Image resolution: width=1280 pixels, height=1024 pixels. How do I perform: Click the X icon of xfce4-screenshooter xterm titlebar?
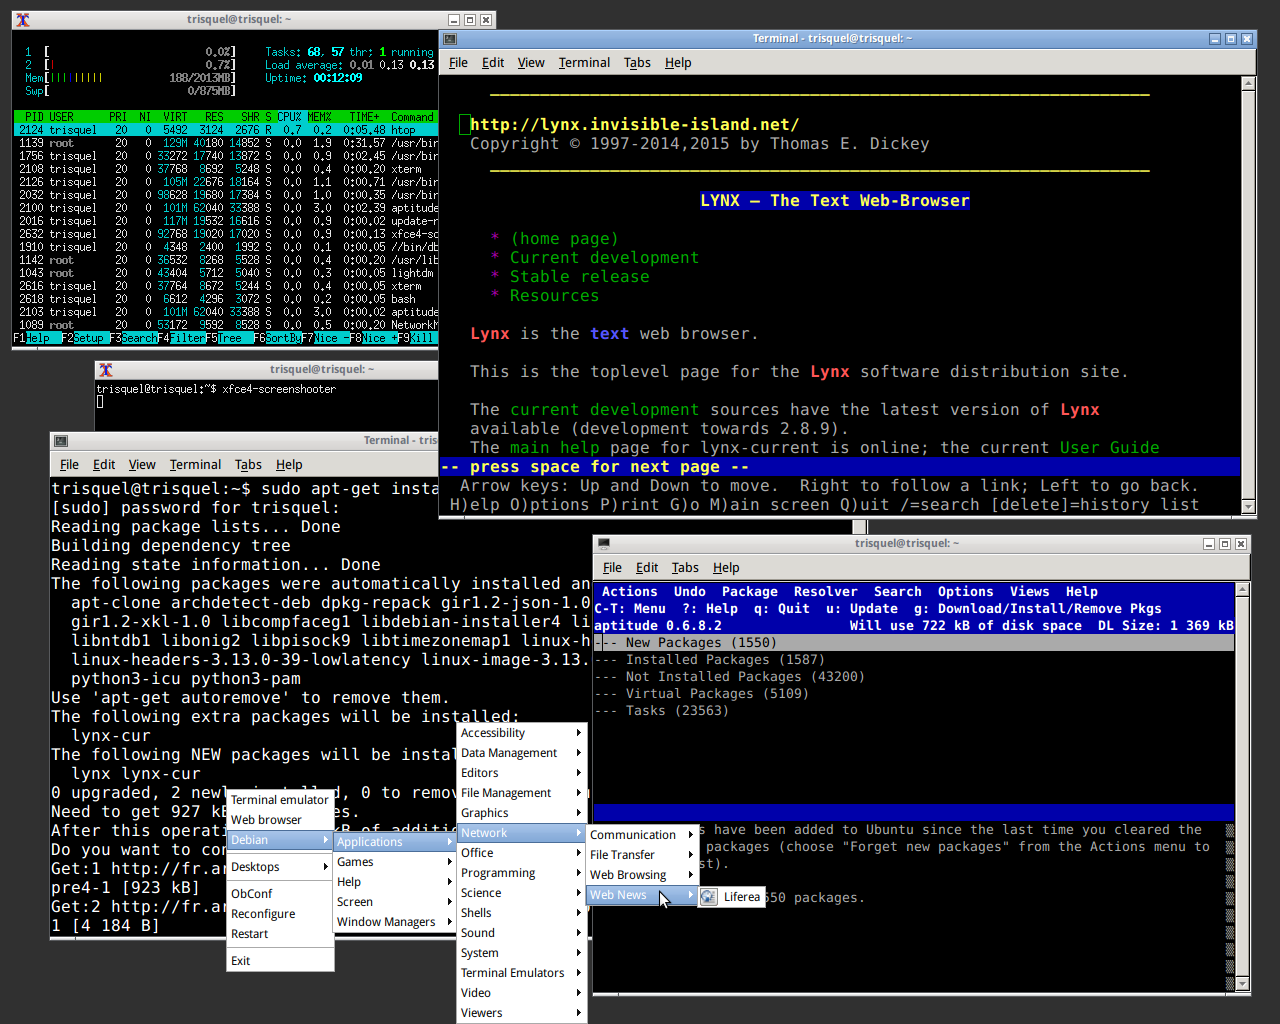pyautogui.click(x=106, y=369)
